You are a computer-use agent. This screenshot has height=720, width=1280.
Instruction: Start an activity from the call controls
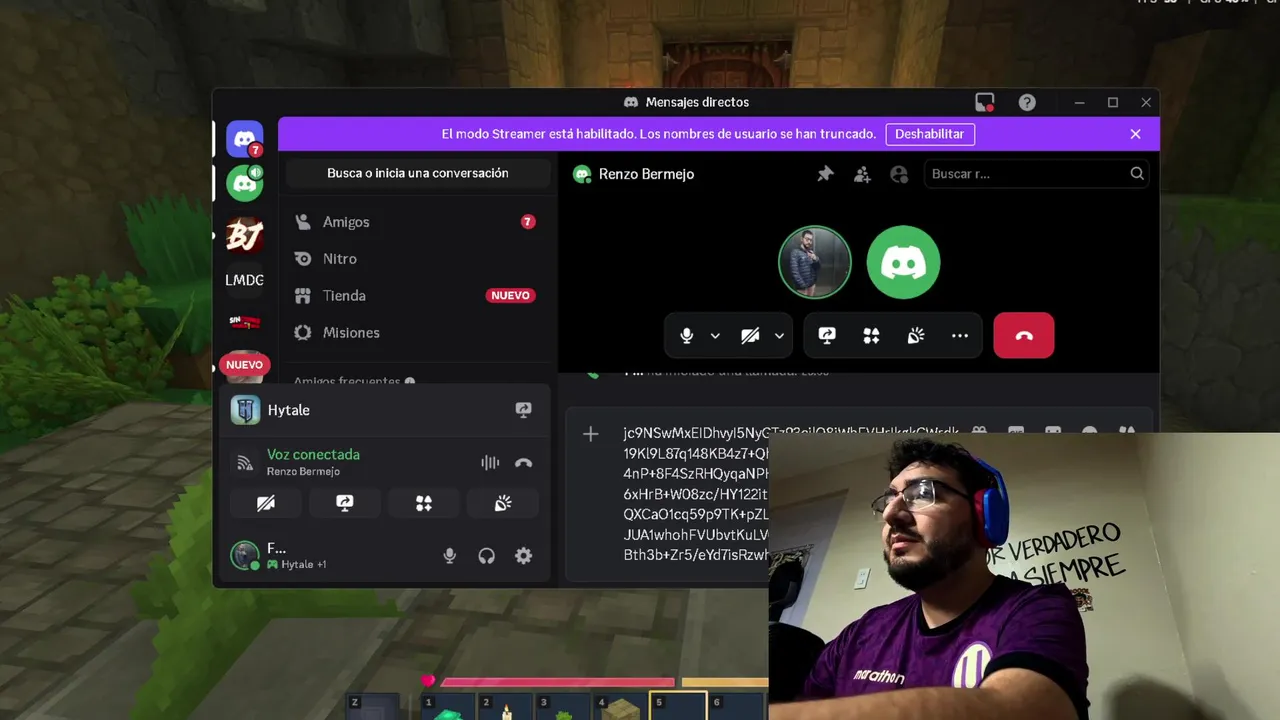871,336
